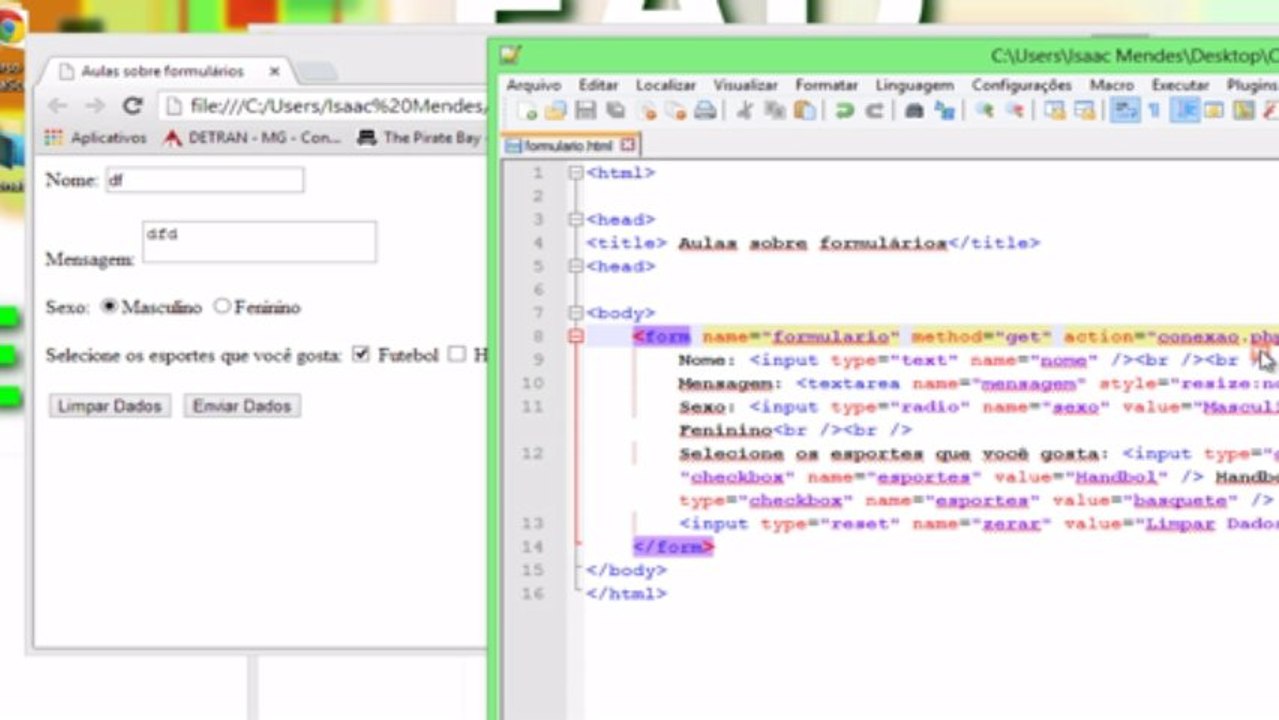Save all files icon in Notepad++
The image size is (1279, 720).
pyautogui.click(x=614, y=110)
